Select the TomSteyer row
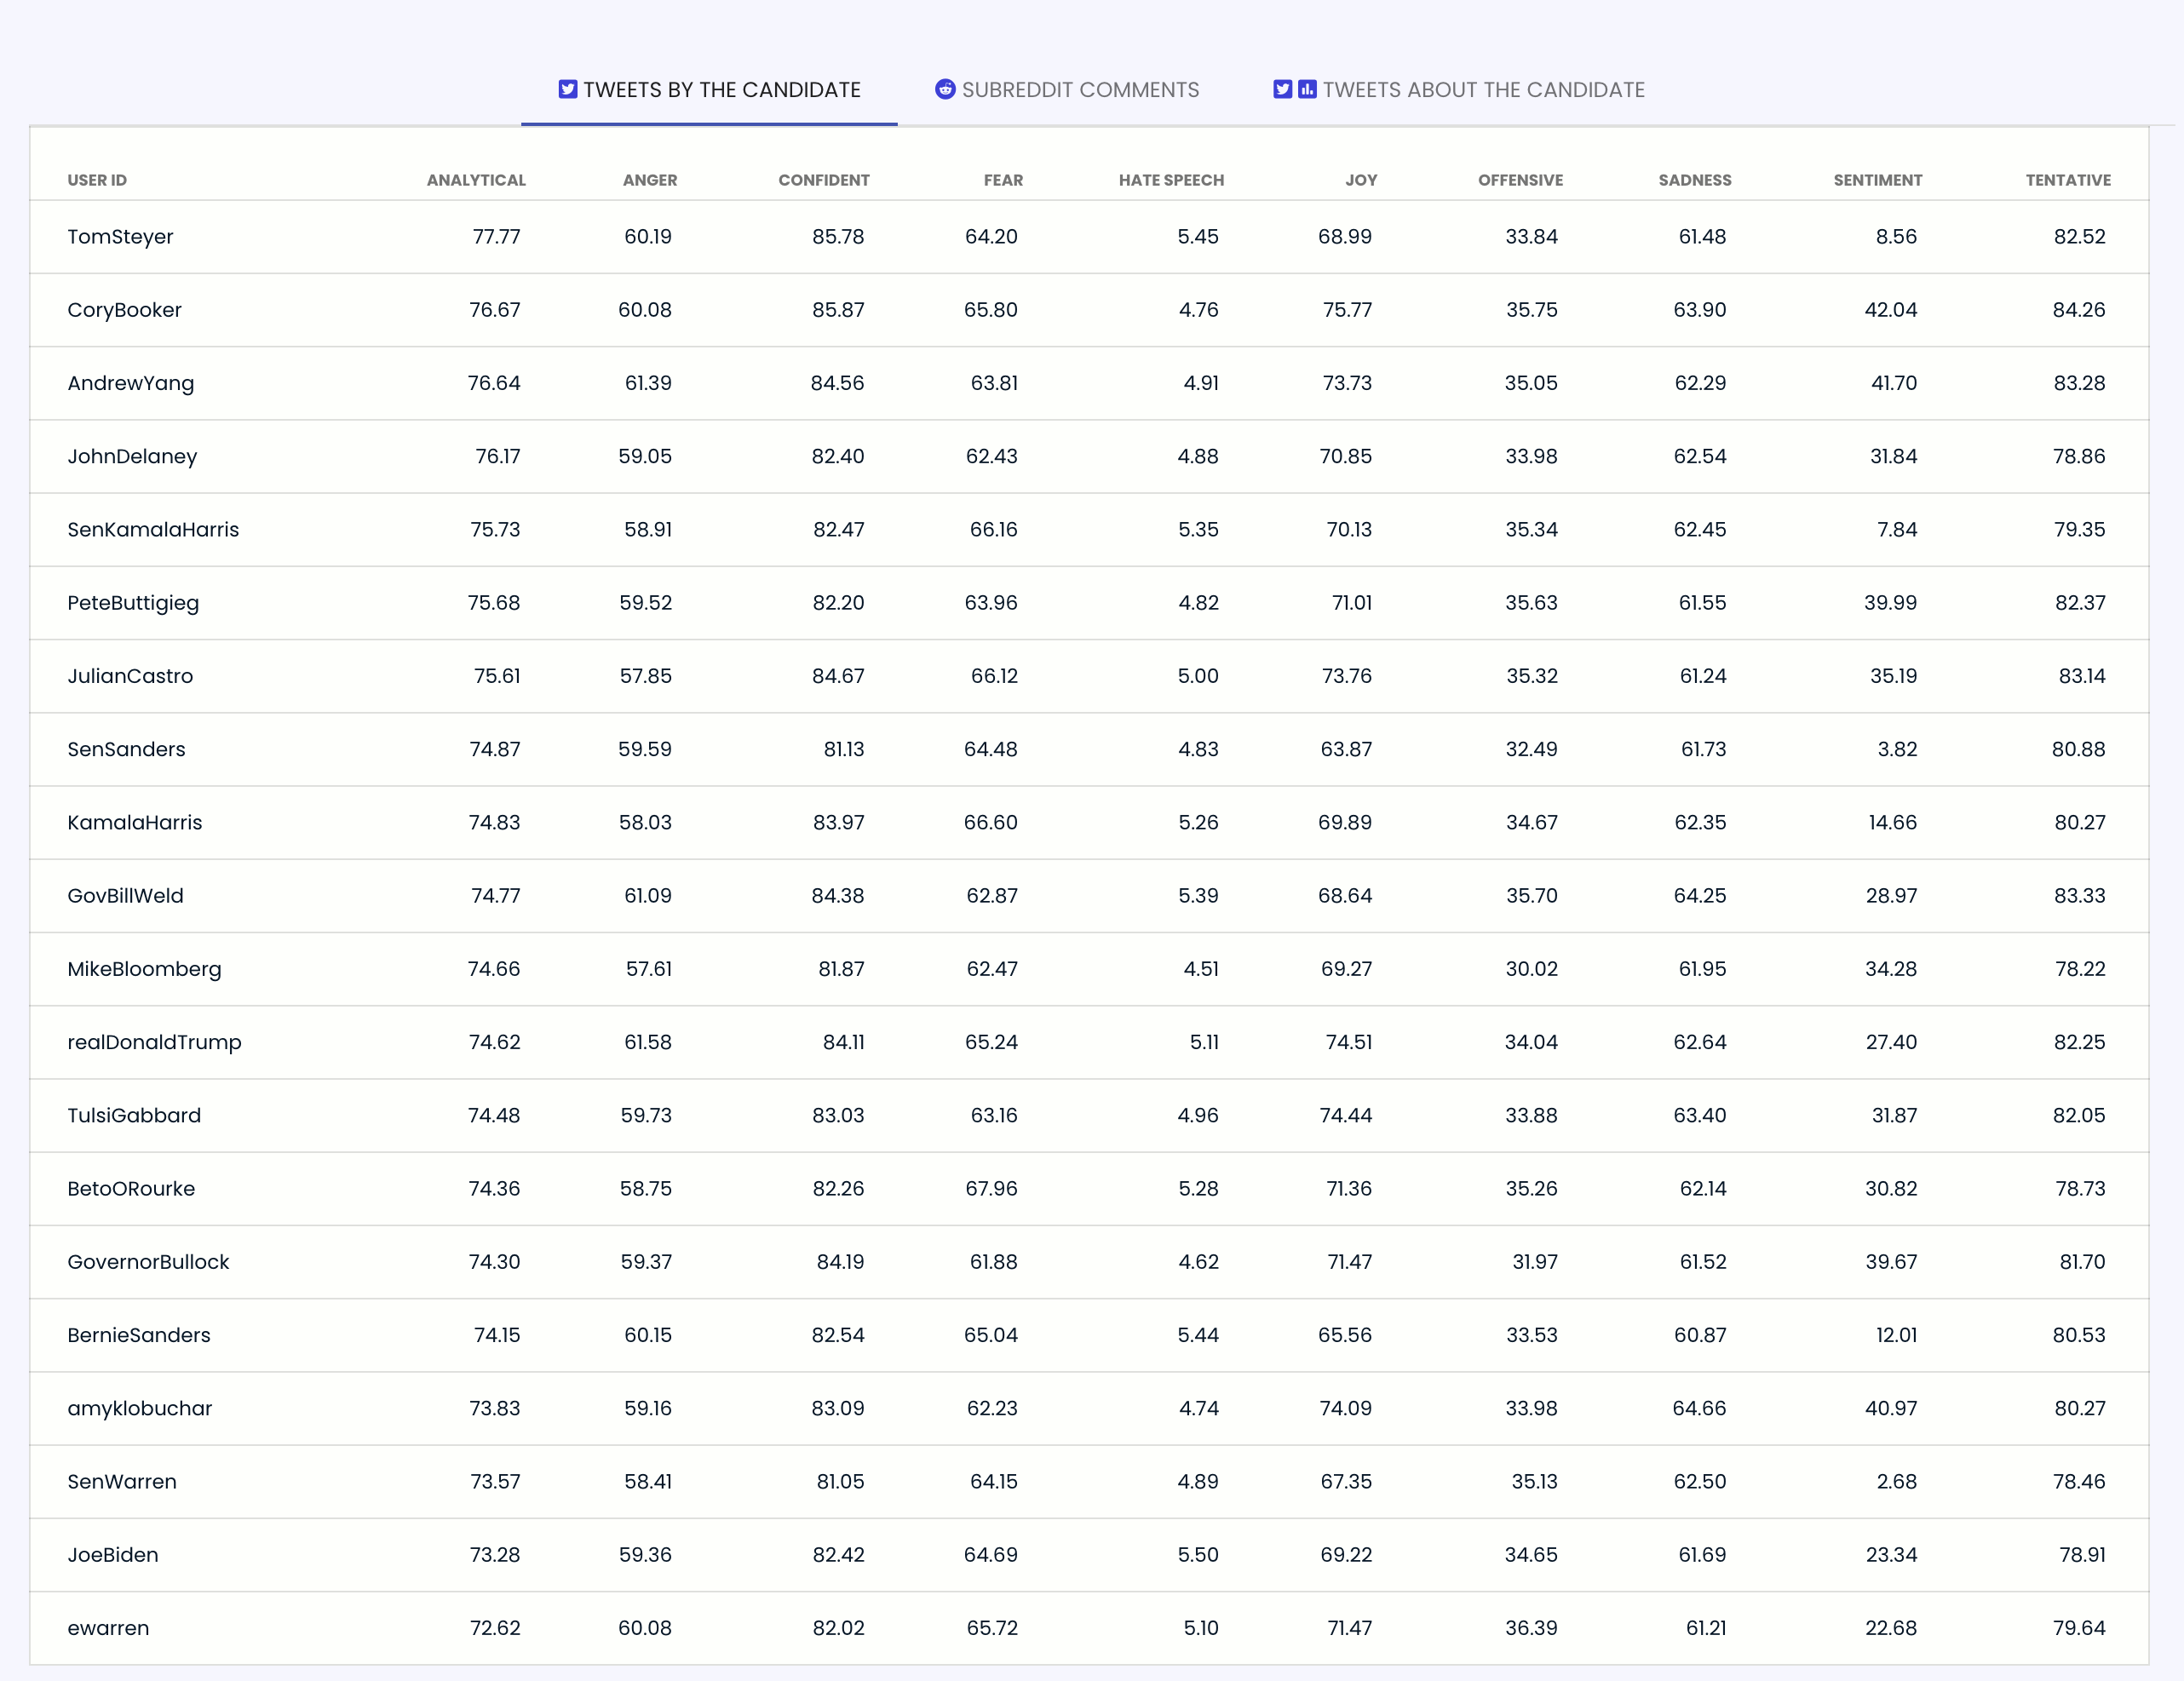Screen dimensions: 2184x1681 (x=120, y=237)
